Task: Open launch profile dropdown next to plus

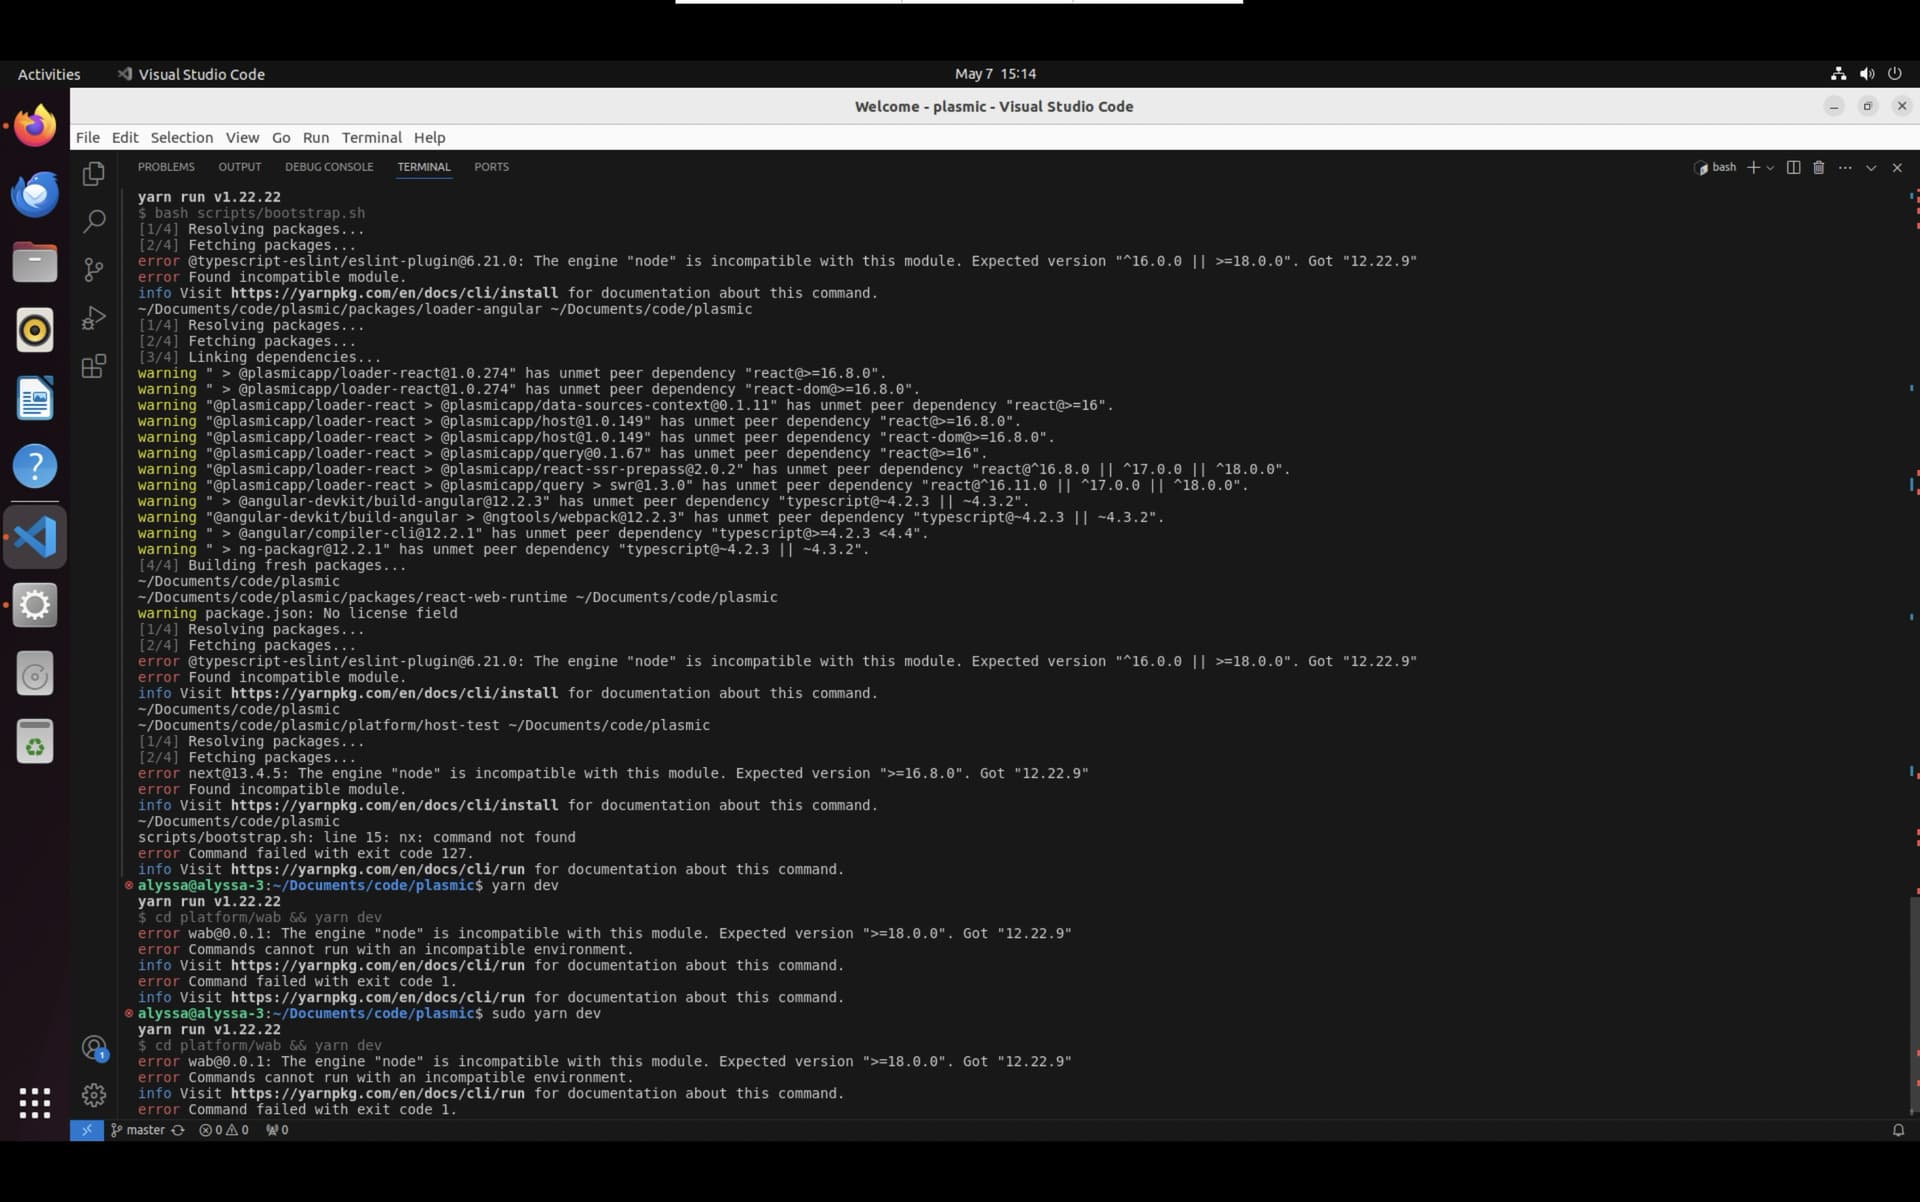Action: click(x=1770, y=168)
